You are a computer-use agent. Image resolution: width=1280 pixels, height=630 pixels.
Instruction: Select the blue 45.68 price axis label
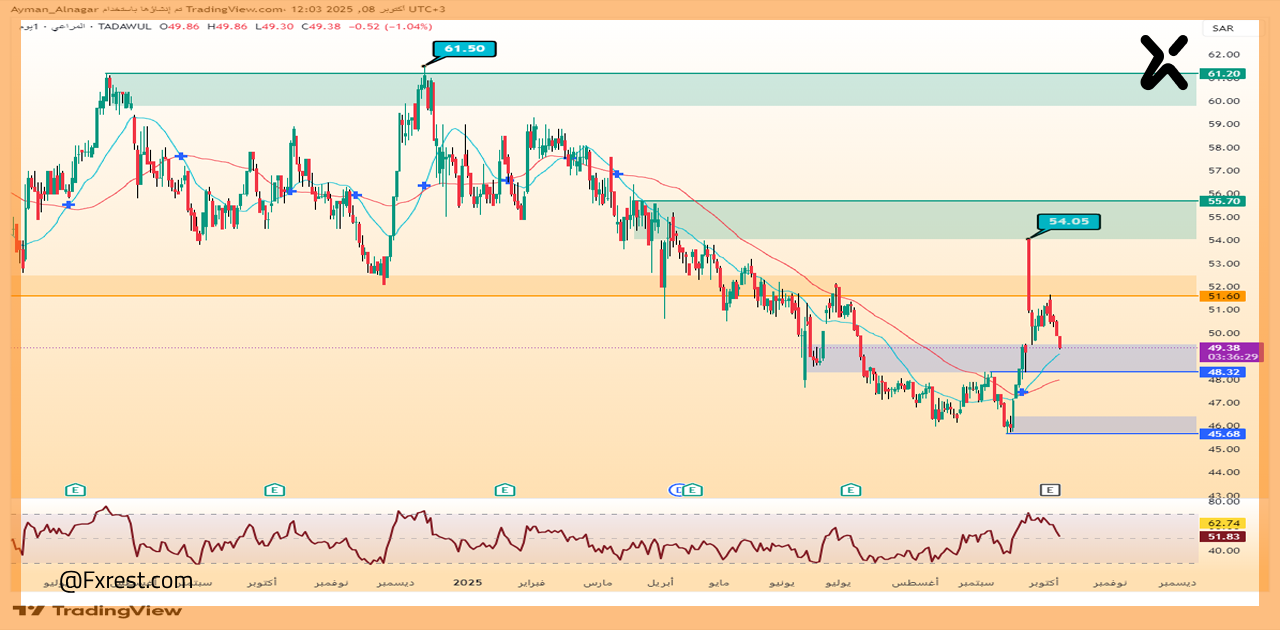click(1224, 433)
